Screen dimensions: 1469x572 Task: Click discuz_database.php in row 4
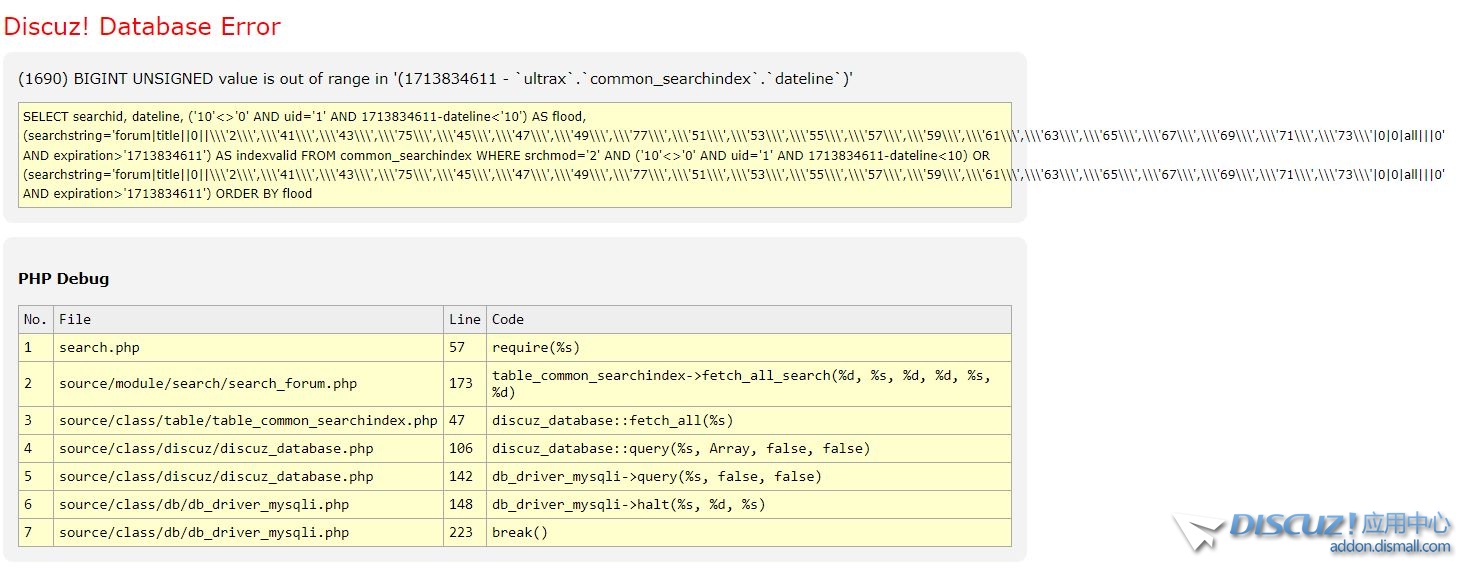pyautogui.click(x=215, y=448)
